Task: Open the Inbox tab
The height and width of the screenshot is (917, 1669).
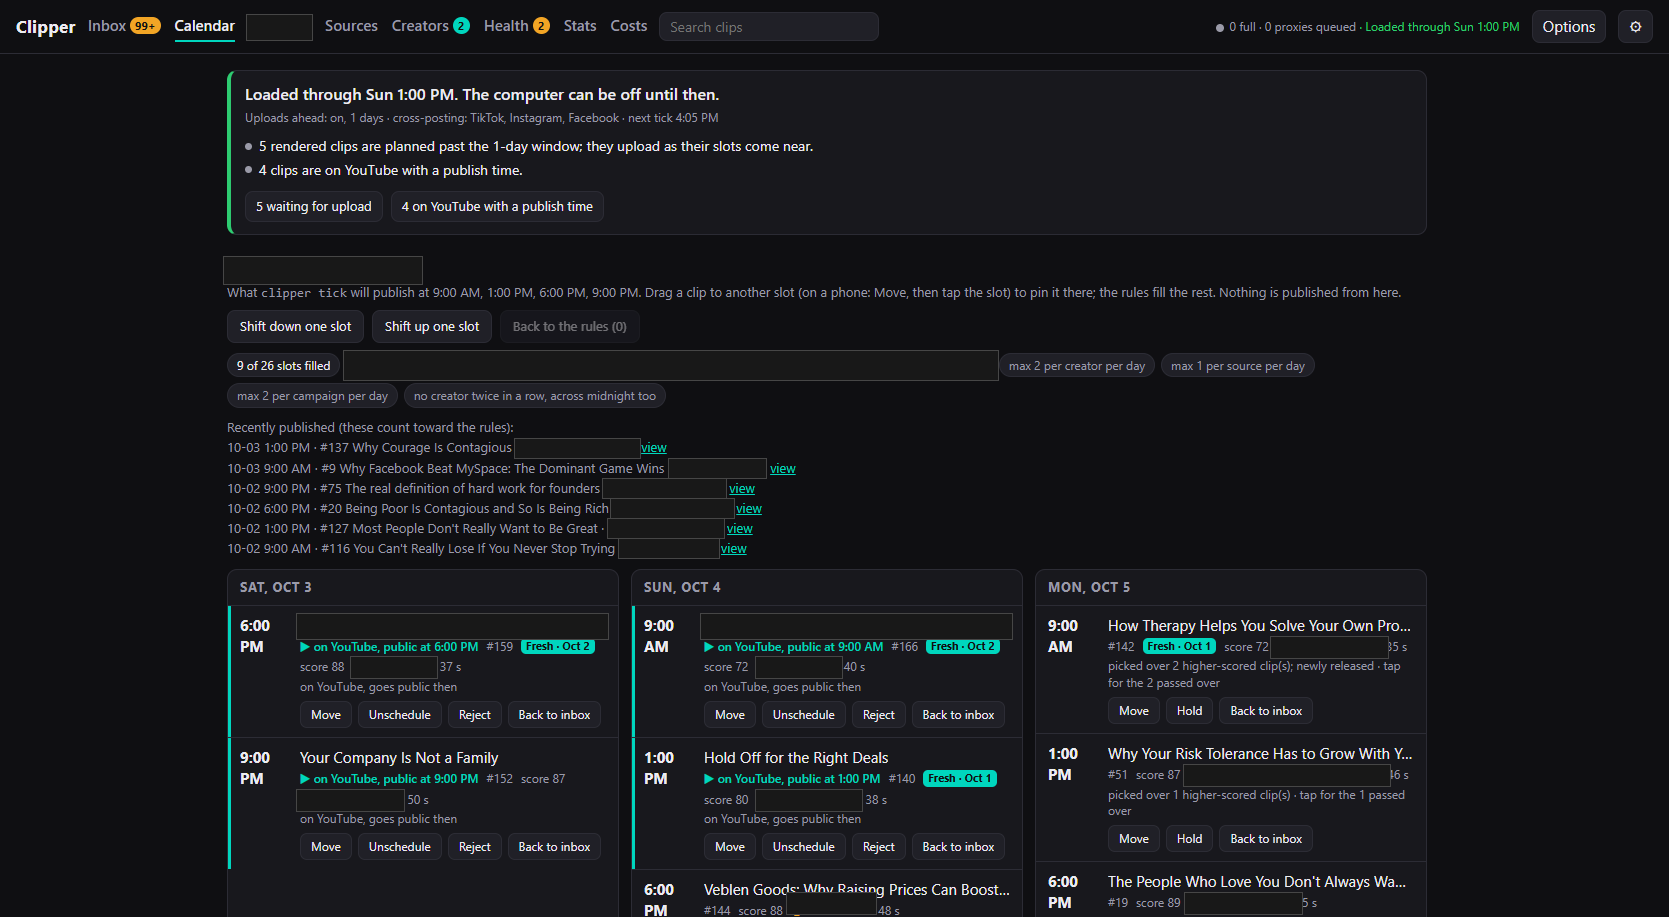Action: pyautogui.click(x=123, y=26)
